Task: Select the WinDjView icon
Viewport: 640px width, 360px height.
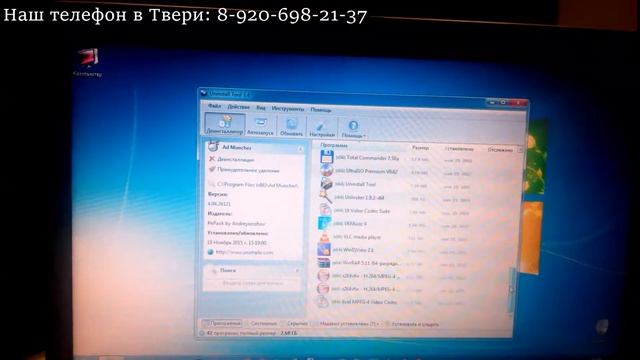Action: (x=324, y=249)
